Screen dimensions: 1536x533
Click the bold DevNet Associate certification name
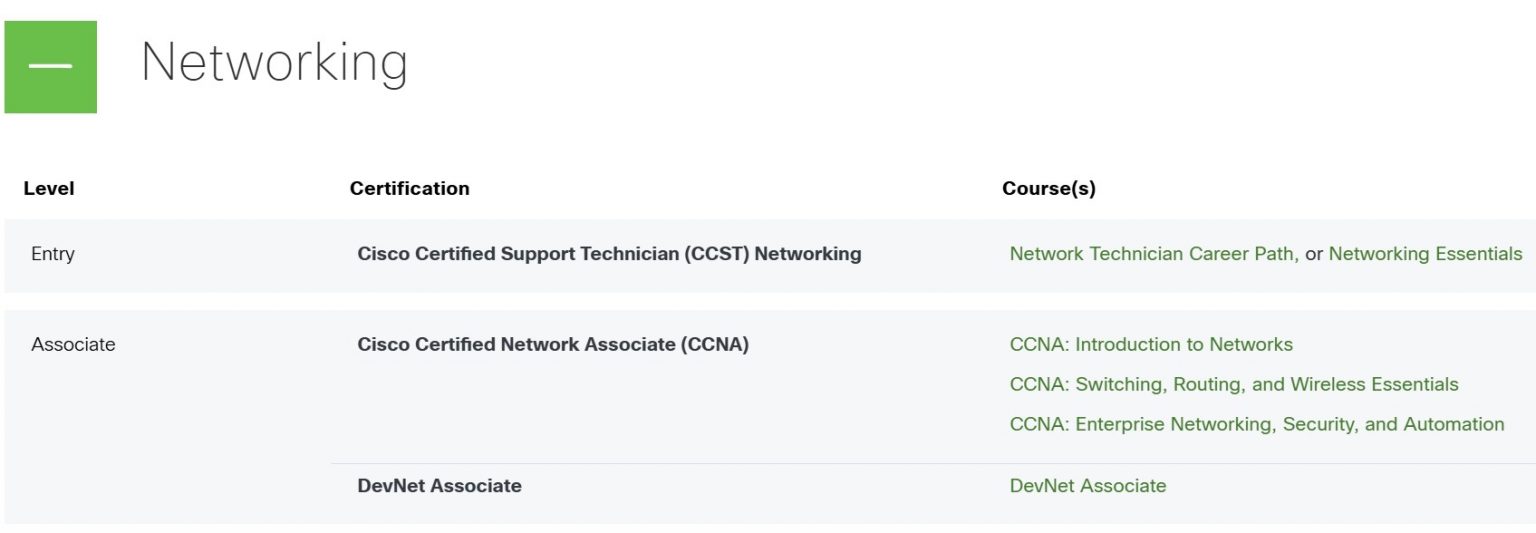click(439, 486)
